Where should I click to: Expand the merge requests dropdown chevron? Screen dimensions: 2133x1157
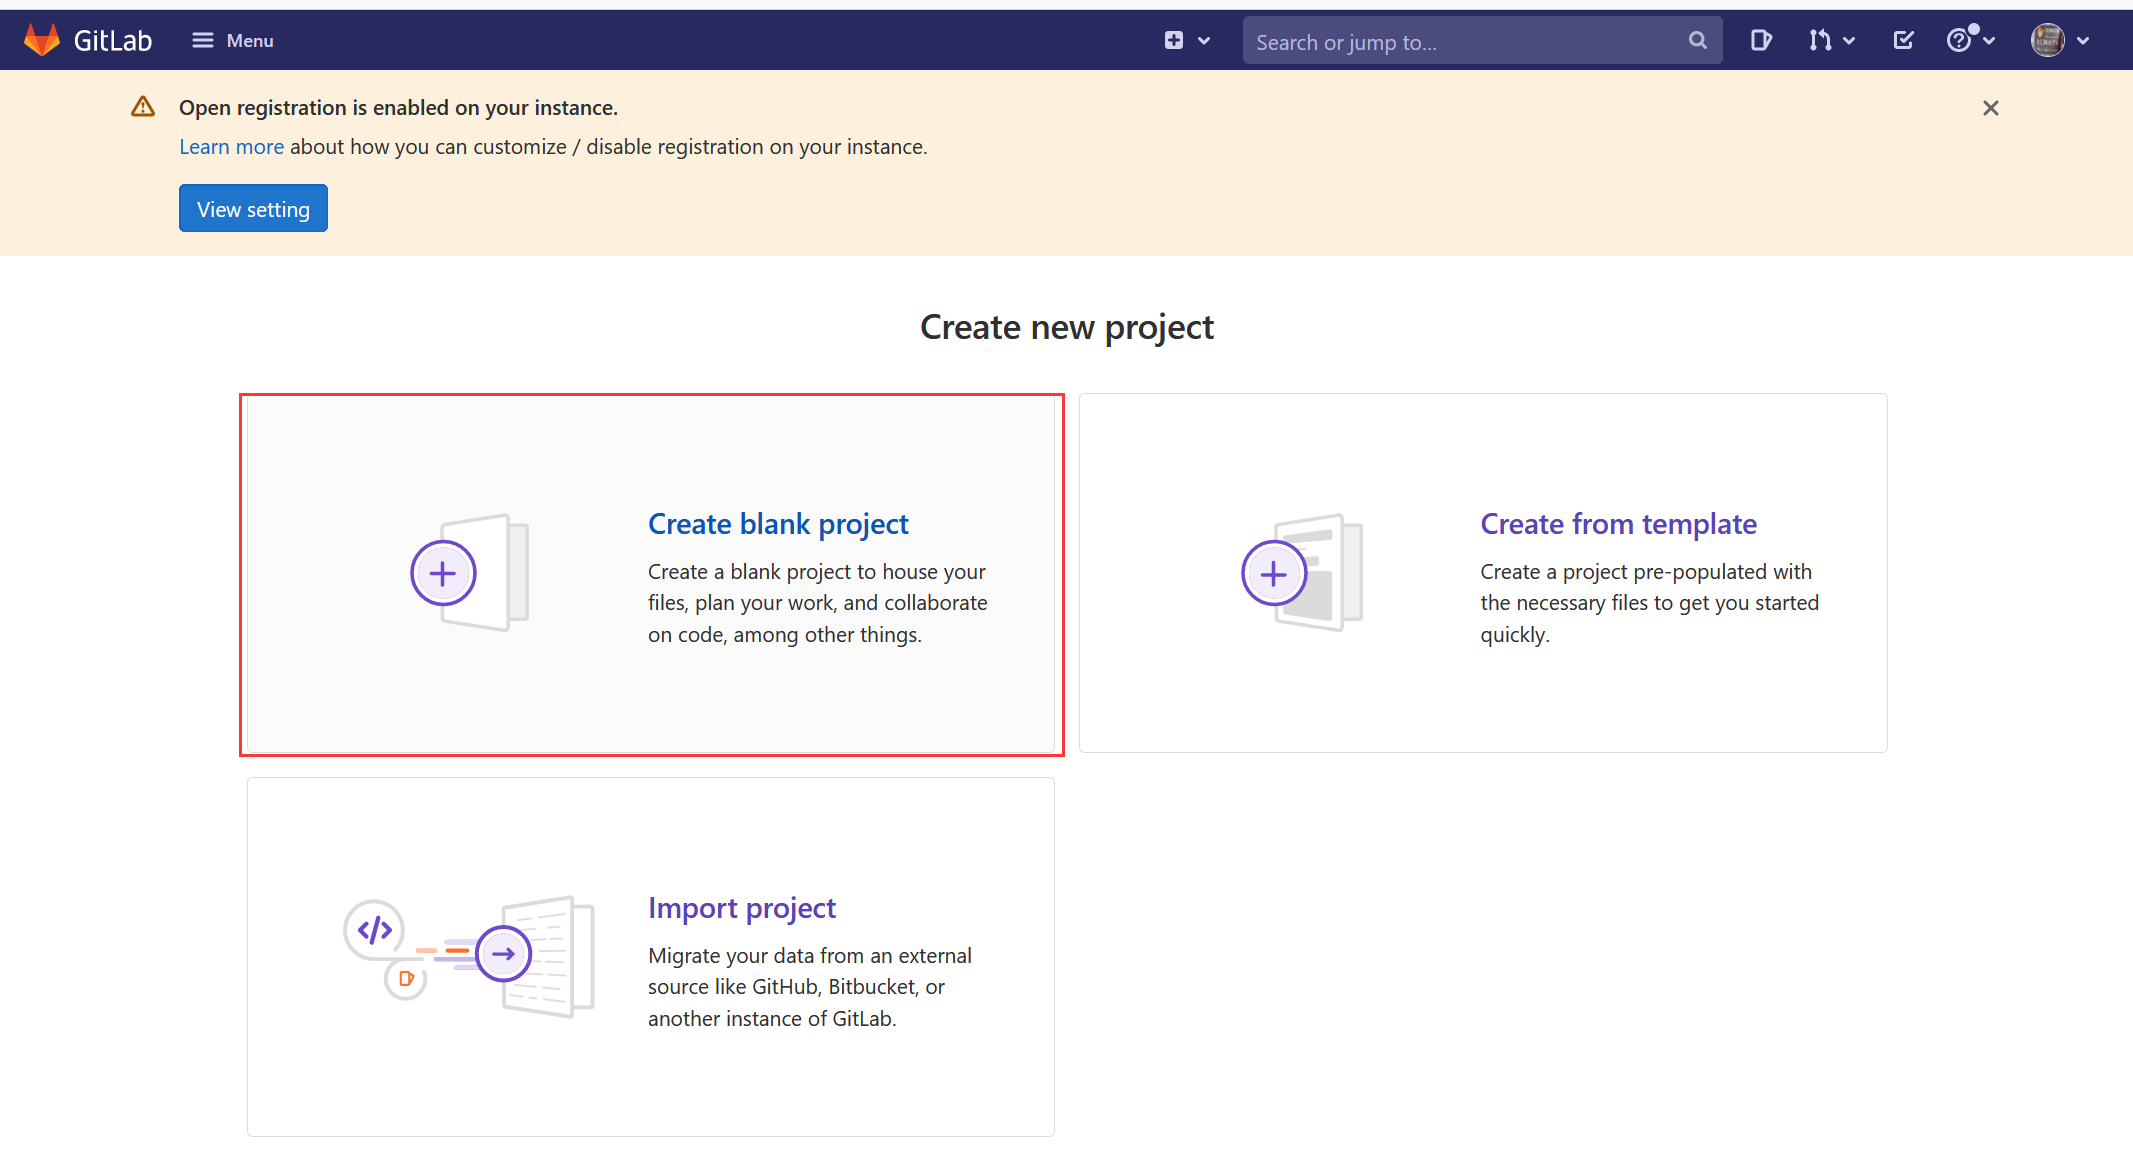point(1849,40)
